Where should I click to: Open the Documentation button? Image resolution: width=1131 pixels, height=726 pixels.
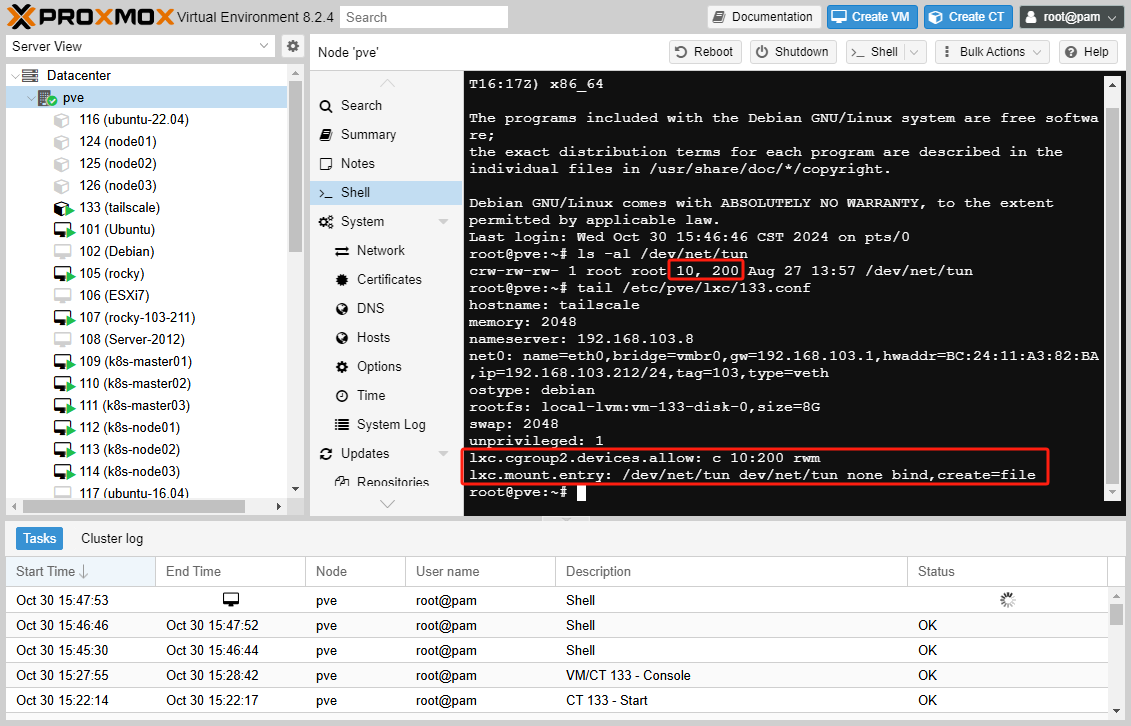coord(764,17)
